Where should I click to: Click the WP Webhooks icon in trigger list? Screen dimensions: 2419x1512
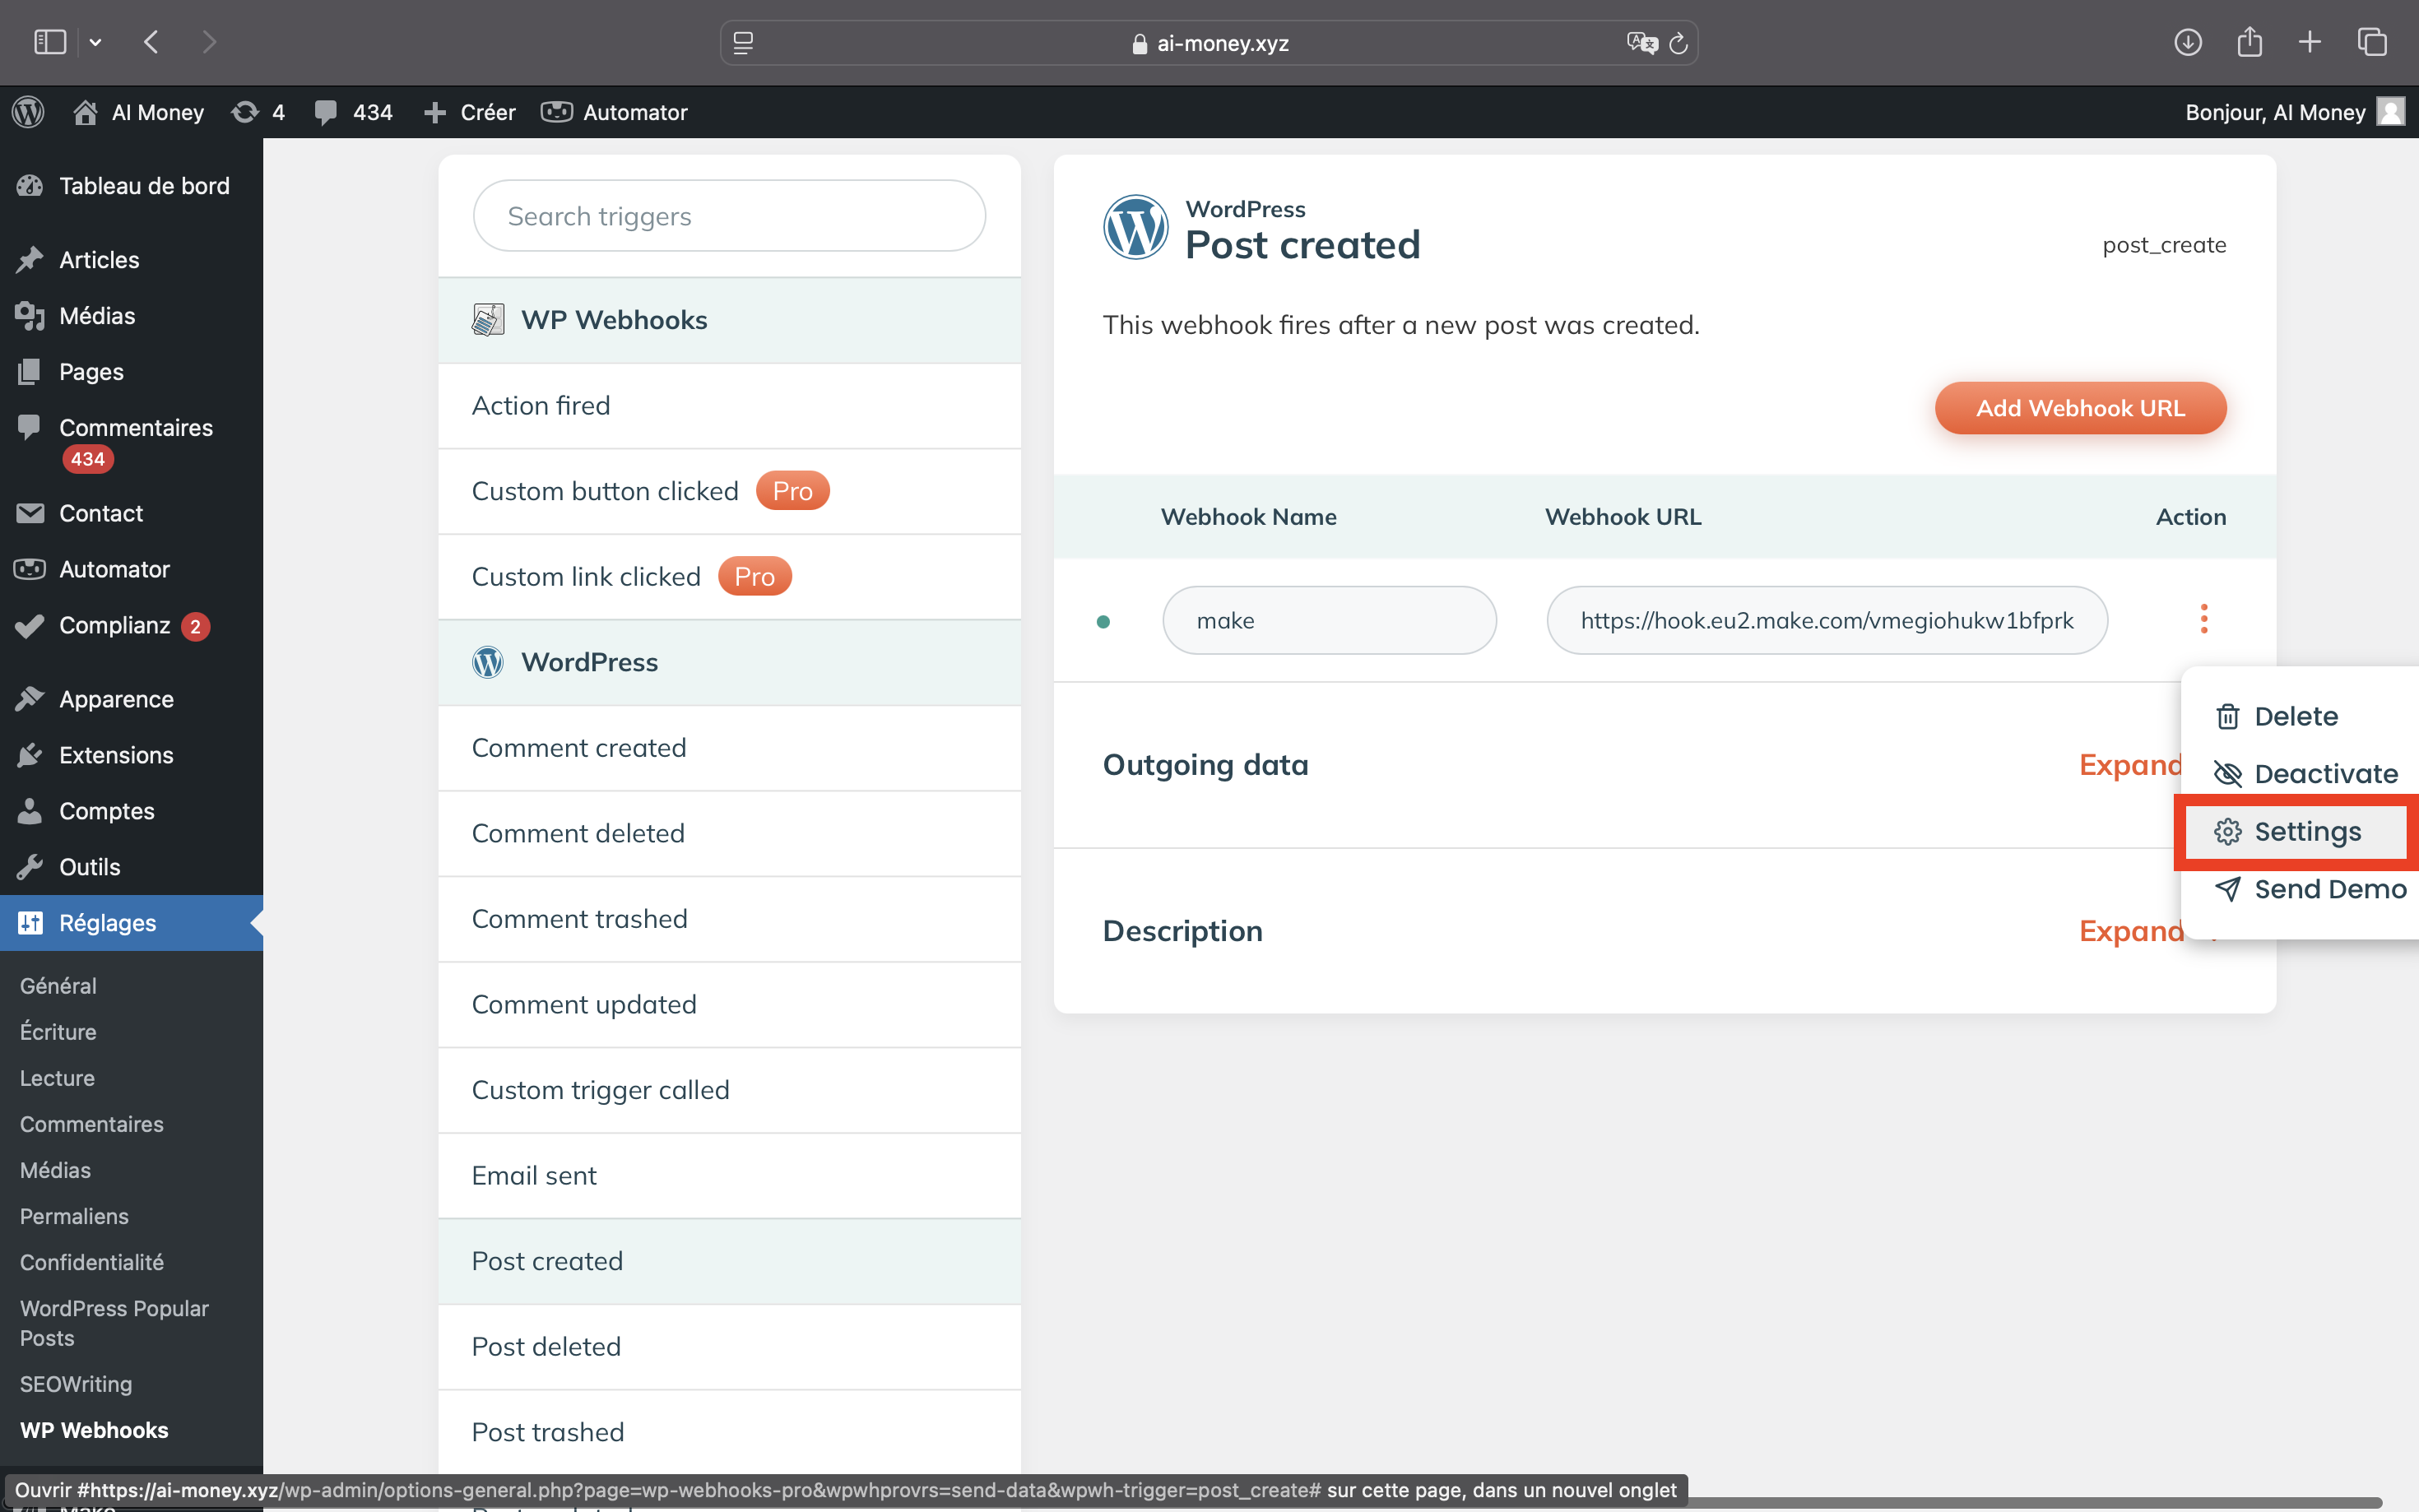[488, 319]
